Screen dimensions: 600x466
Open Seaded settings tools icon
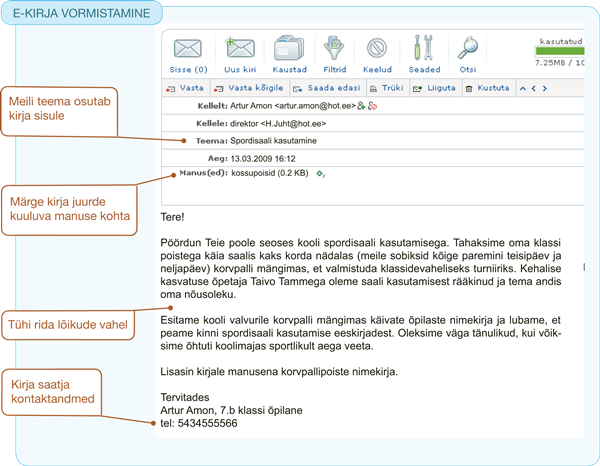(x=424, y=48)
